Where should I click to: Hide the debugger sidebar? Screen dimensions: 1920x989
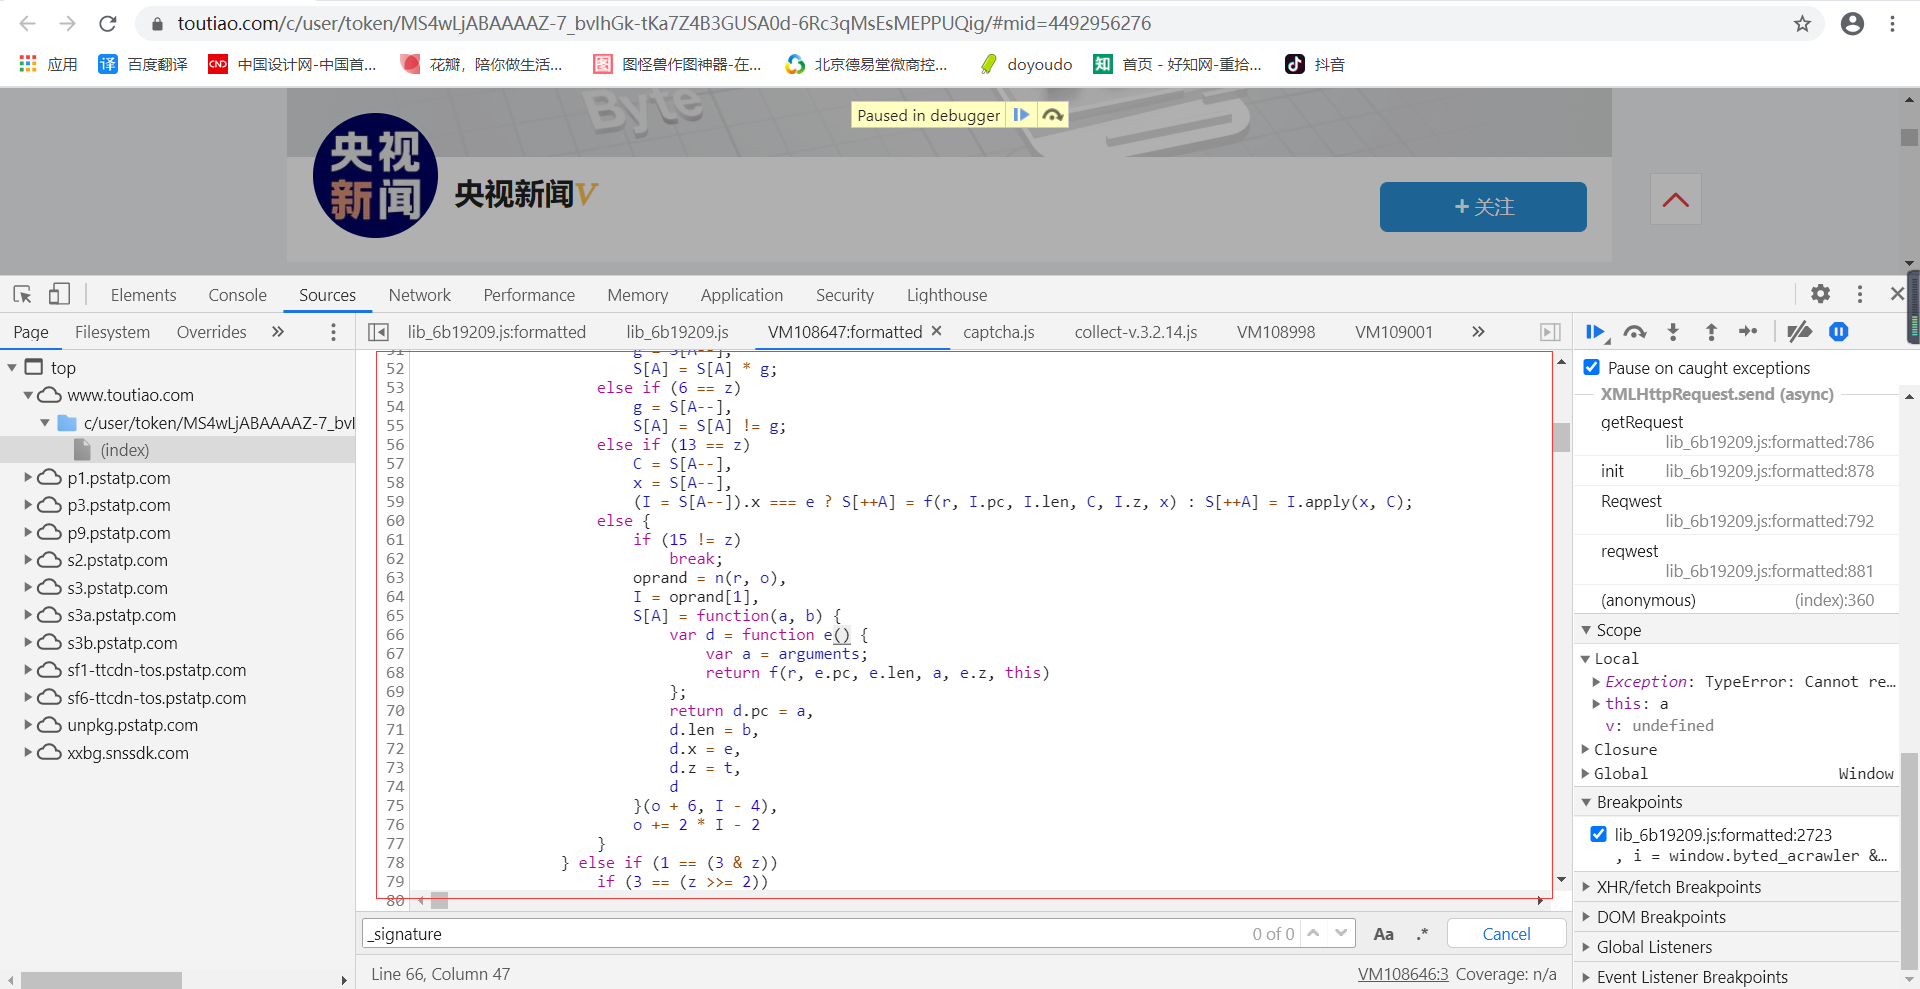pyautogui.click(x=1550, y=332)
